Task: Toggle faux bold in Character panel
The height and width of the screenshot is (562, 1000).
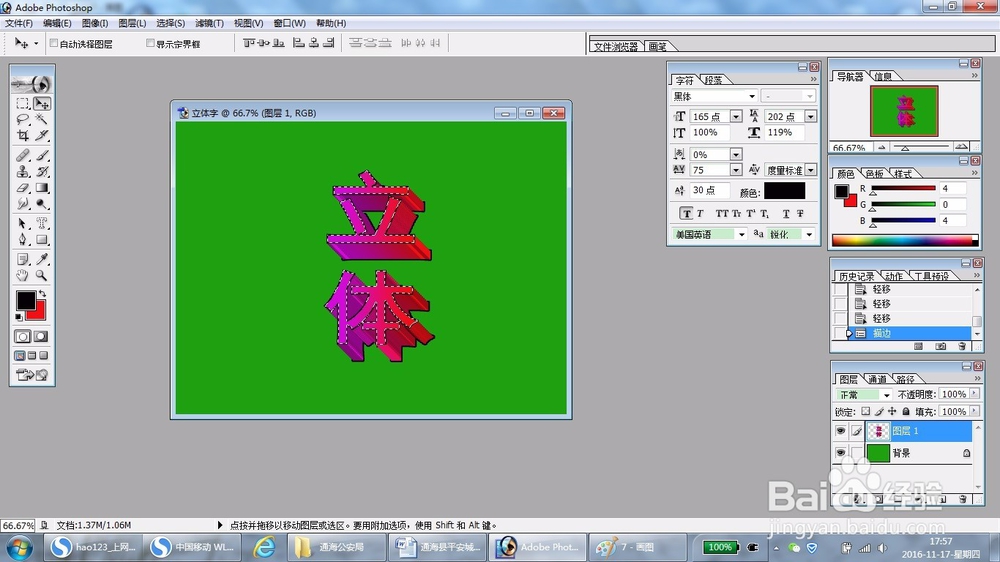Action: pyautogui.click(x=686, y=214)
